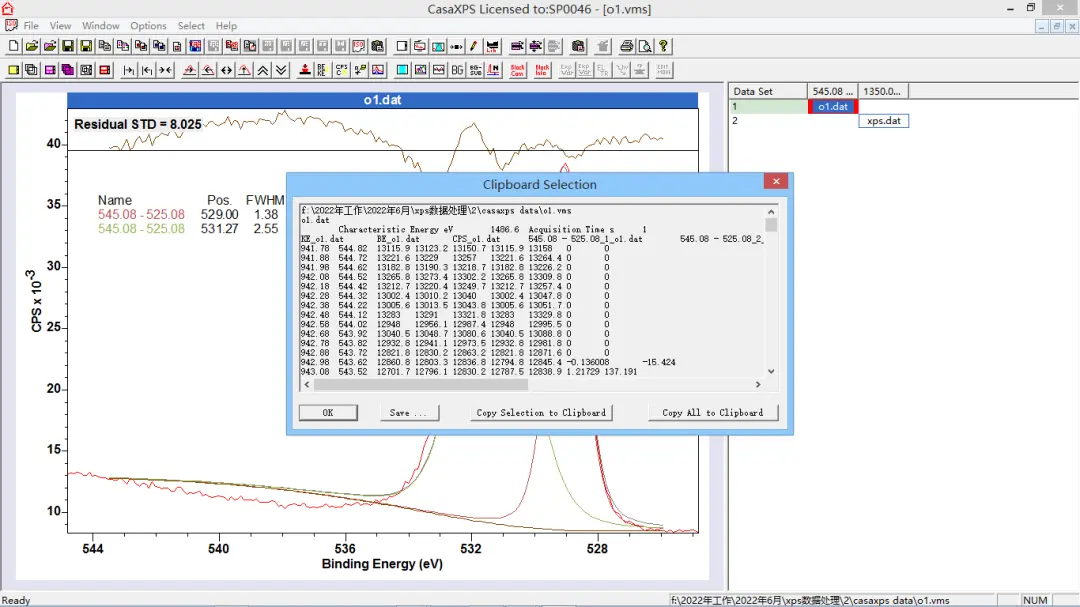This screenshot has height=607, width=1080.
Task: Click the BE/KE energy scale icon
Action: click(x=322, y=70)
